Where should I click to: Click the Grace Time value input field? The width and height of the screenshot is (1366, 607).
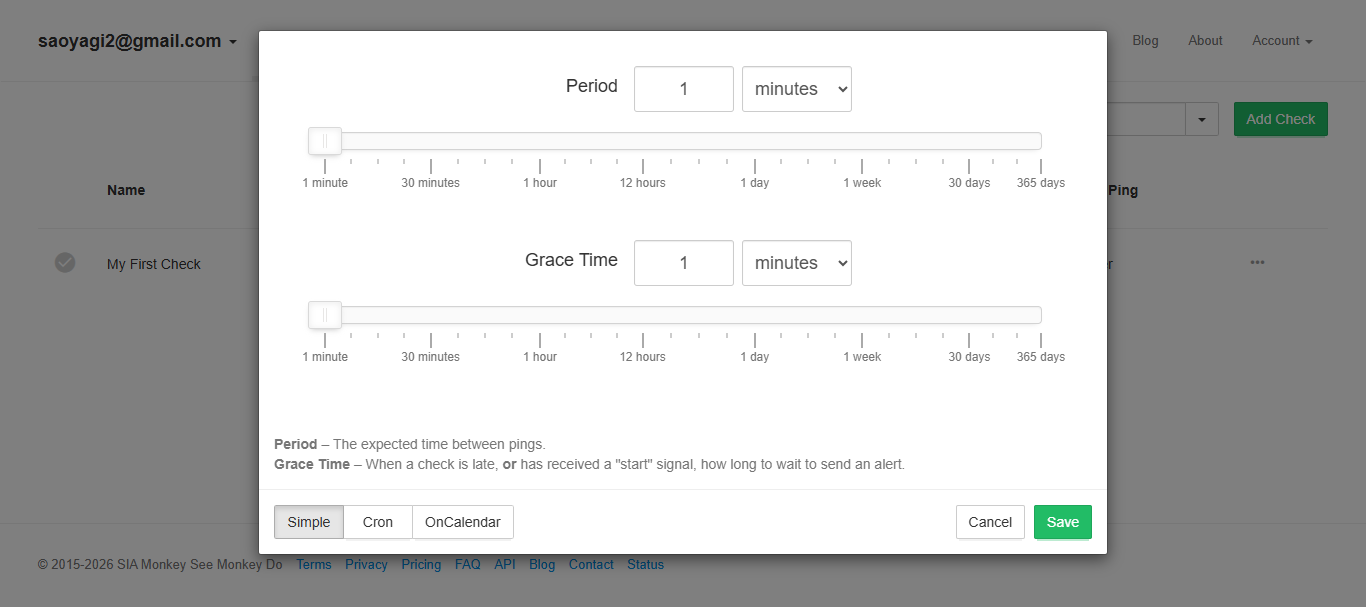[684, 263]
